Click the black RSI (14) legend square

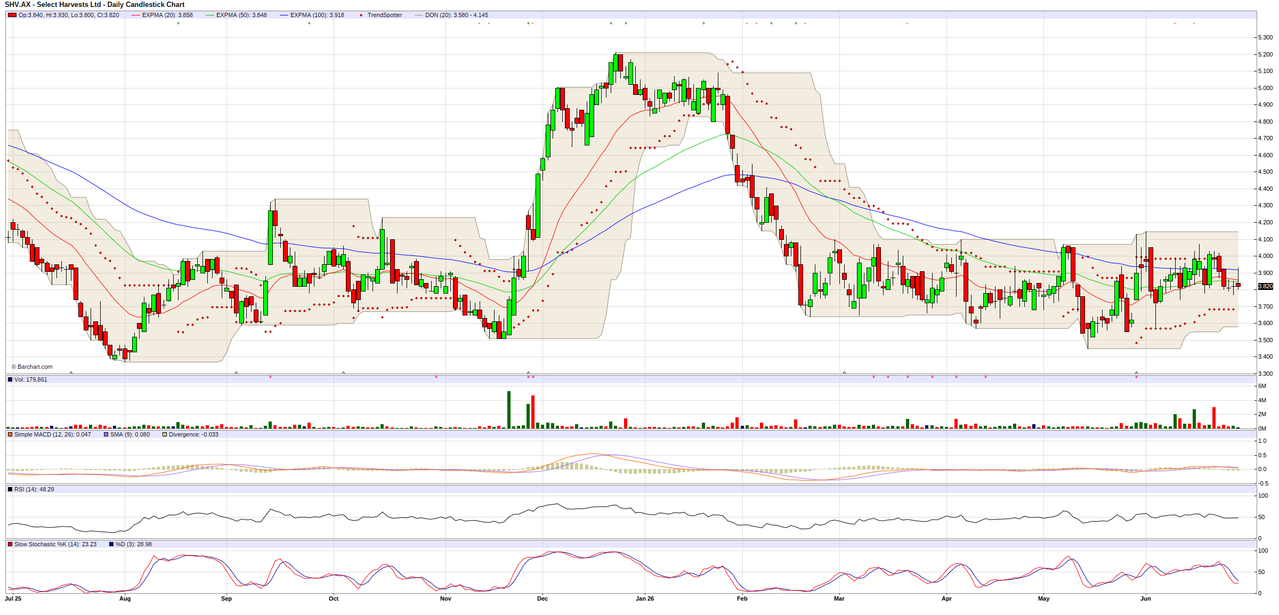click(x=11, y=489)
